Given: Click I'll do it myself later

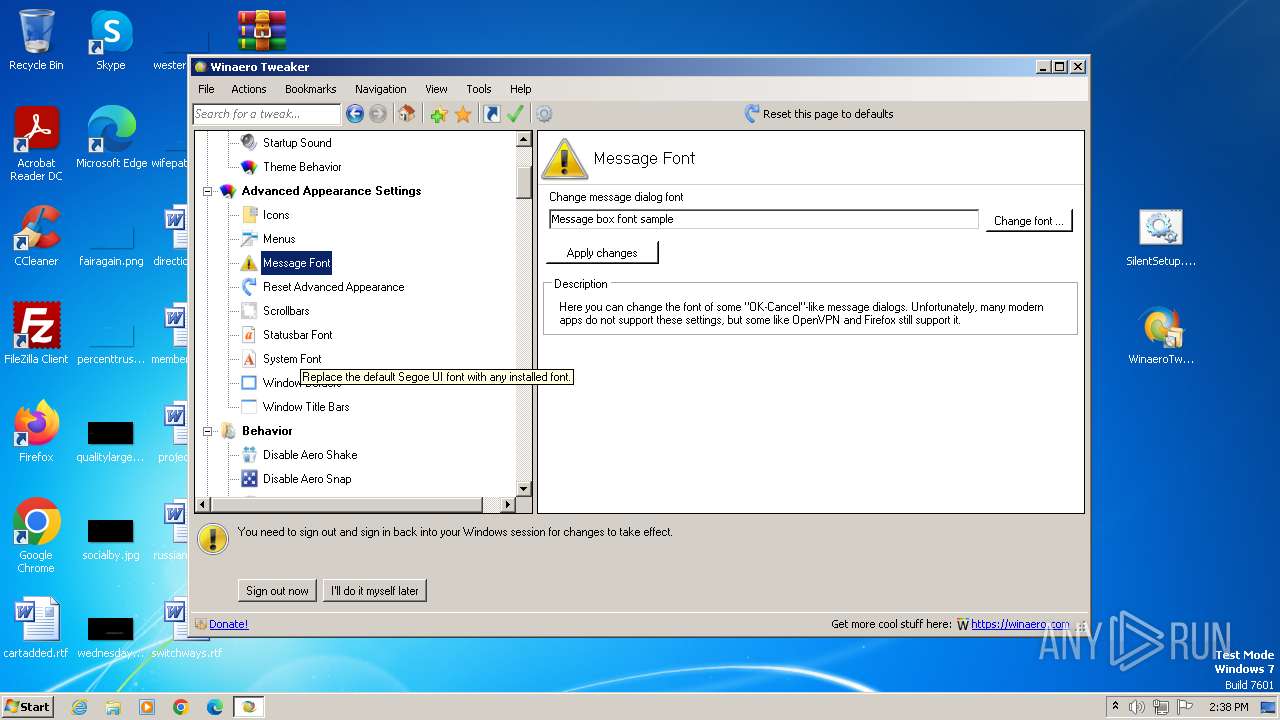Looking at the screenshot, I should [x=375, y=591].
